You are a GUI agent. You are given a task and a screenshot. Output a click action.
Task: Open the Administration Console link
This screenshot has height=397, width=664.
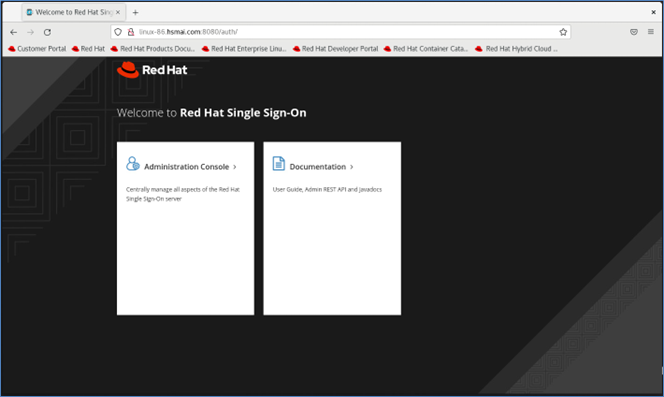pyautogui.click(x=186, y=167)
